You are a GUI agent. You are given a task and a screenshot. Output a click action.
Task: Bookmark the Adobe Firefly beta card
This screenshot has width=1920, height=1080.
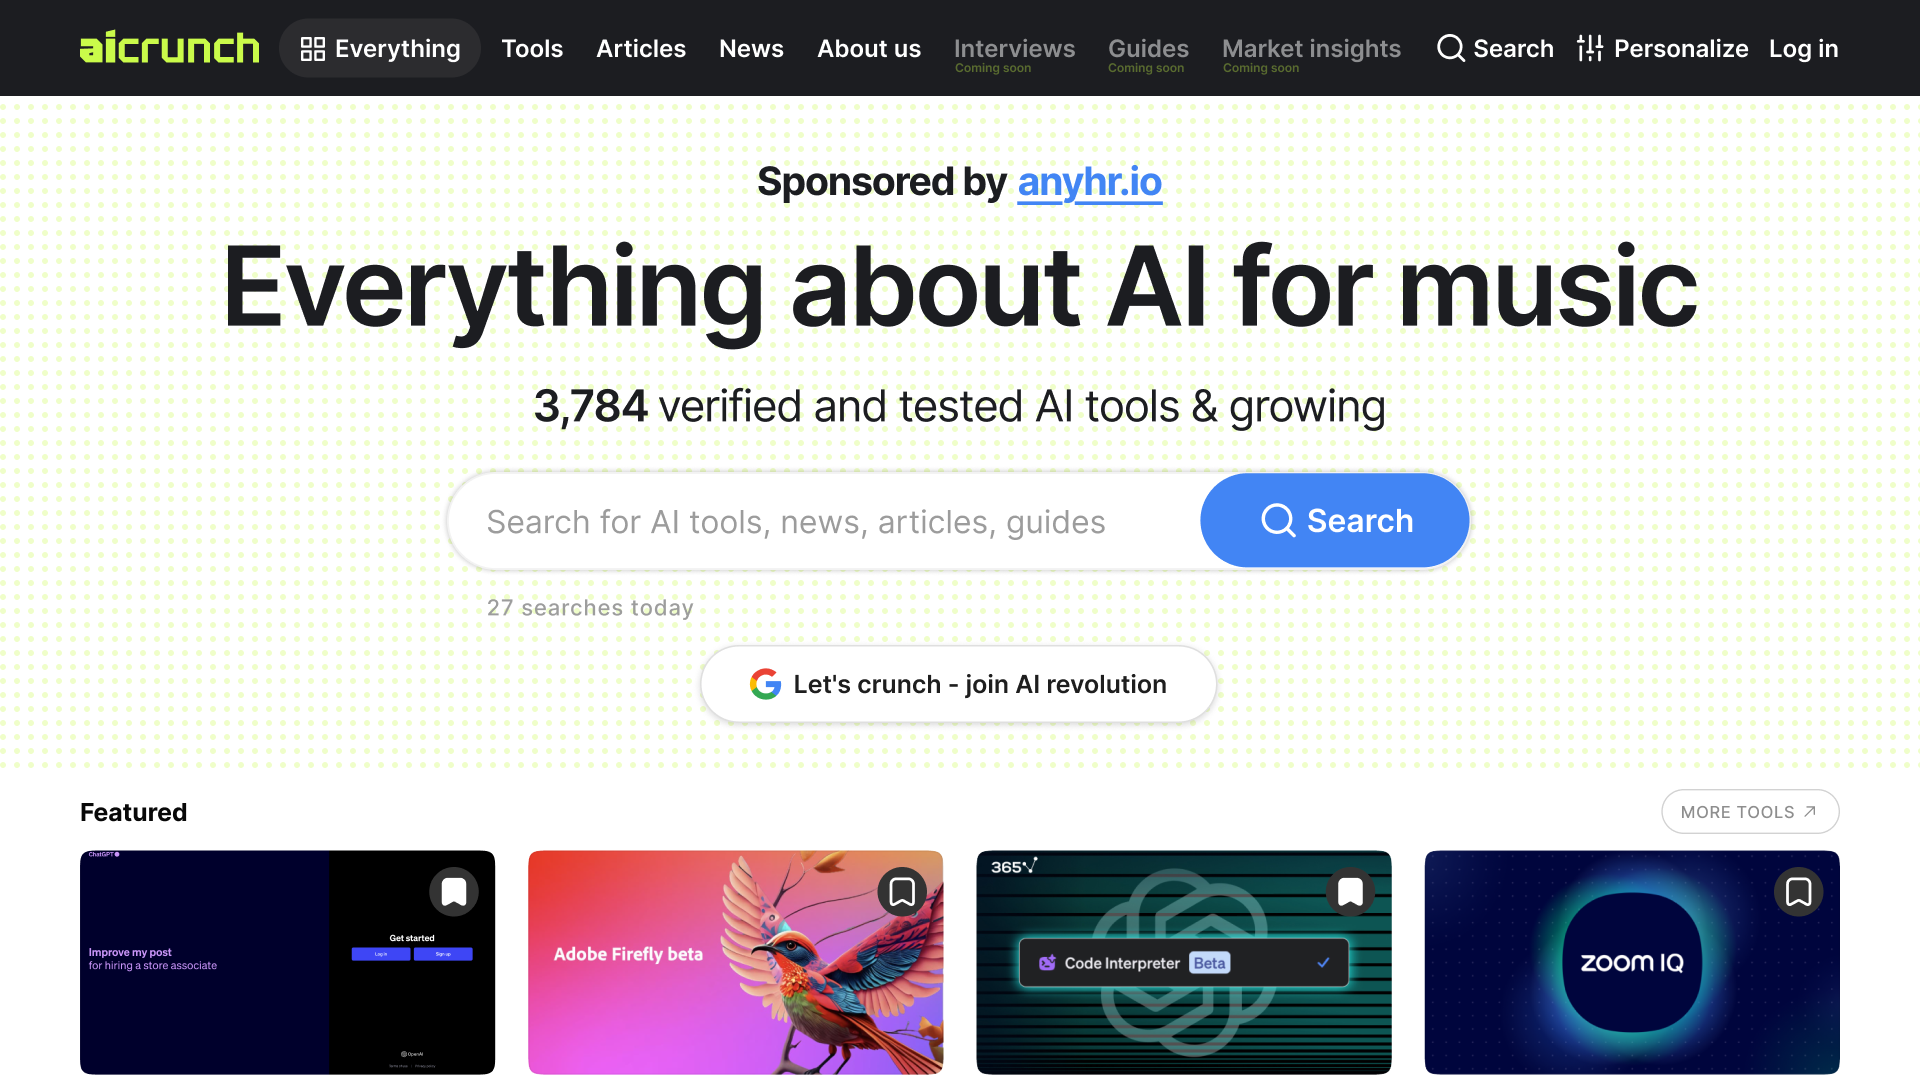coord(902,891)
